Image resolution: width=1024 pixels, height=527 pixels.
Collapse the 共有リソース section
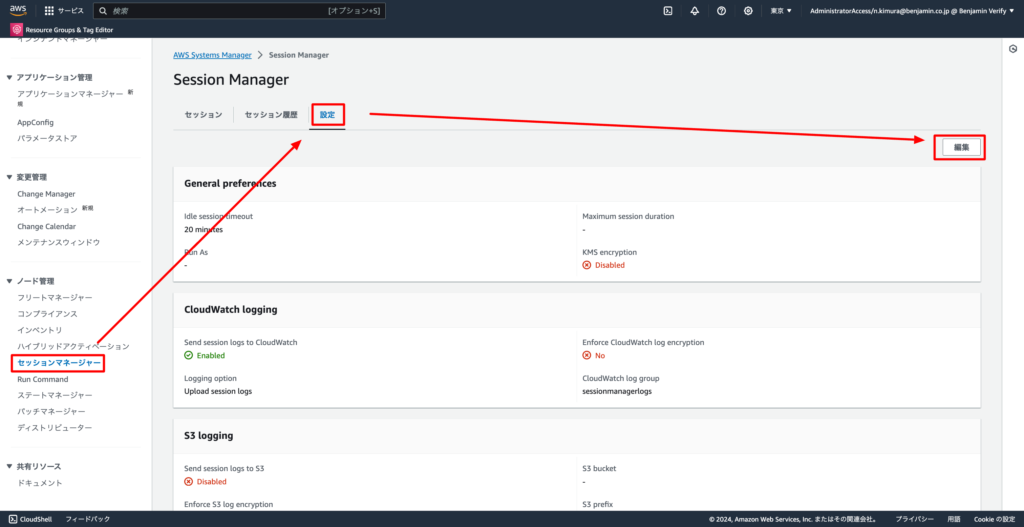click(9, 466)
